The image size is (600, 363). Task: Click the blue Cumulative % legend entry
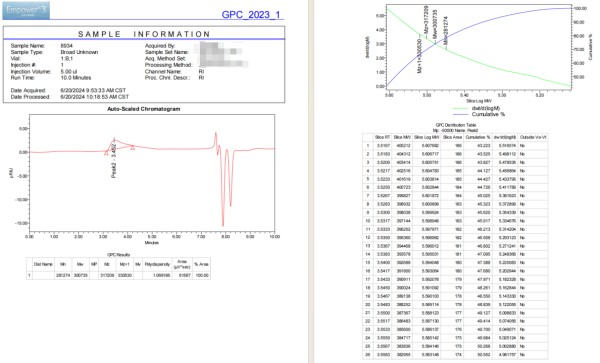[x=479, y=114]
